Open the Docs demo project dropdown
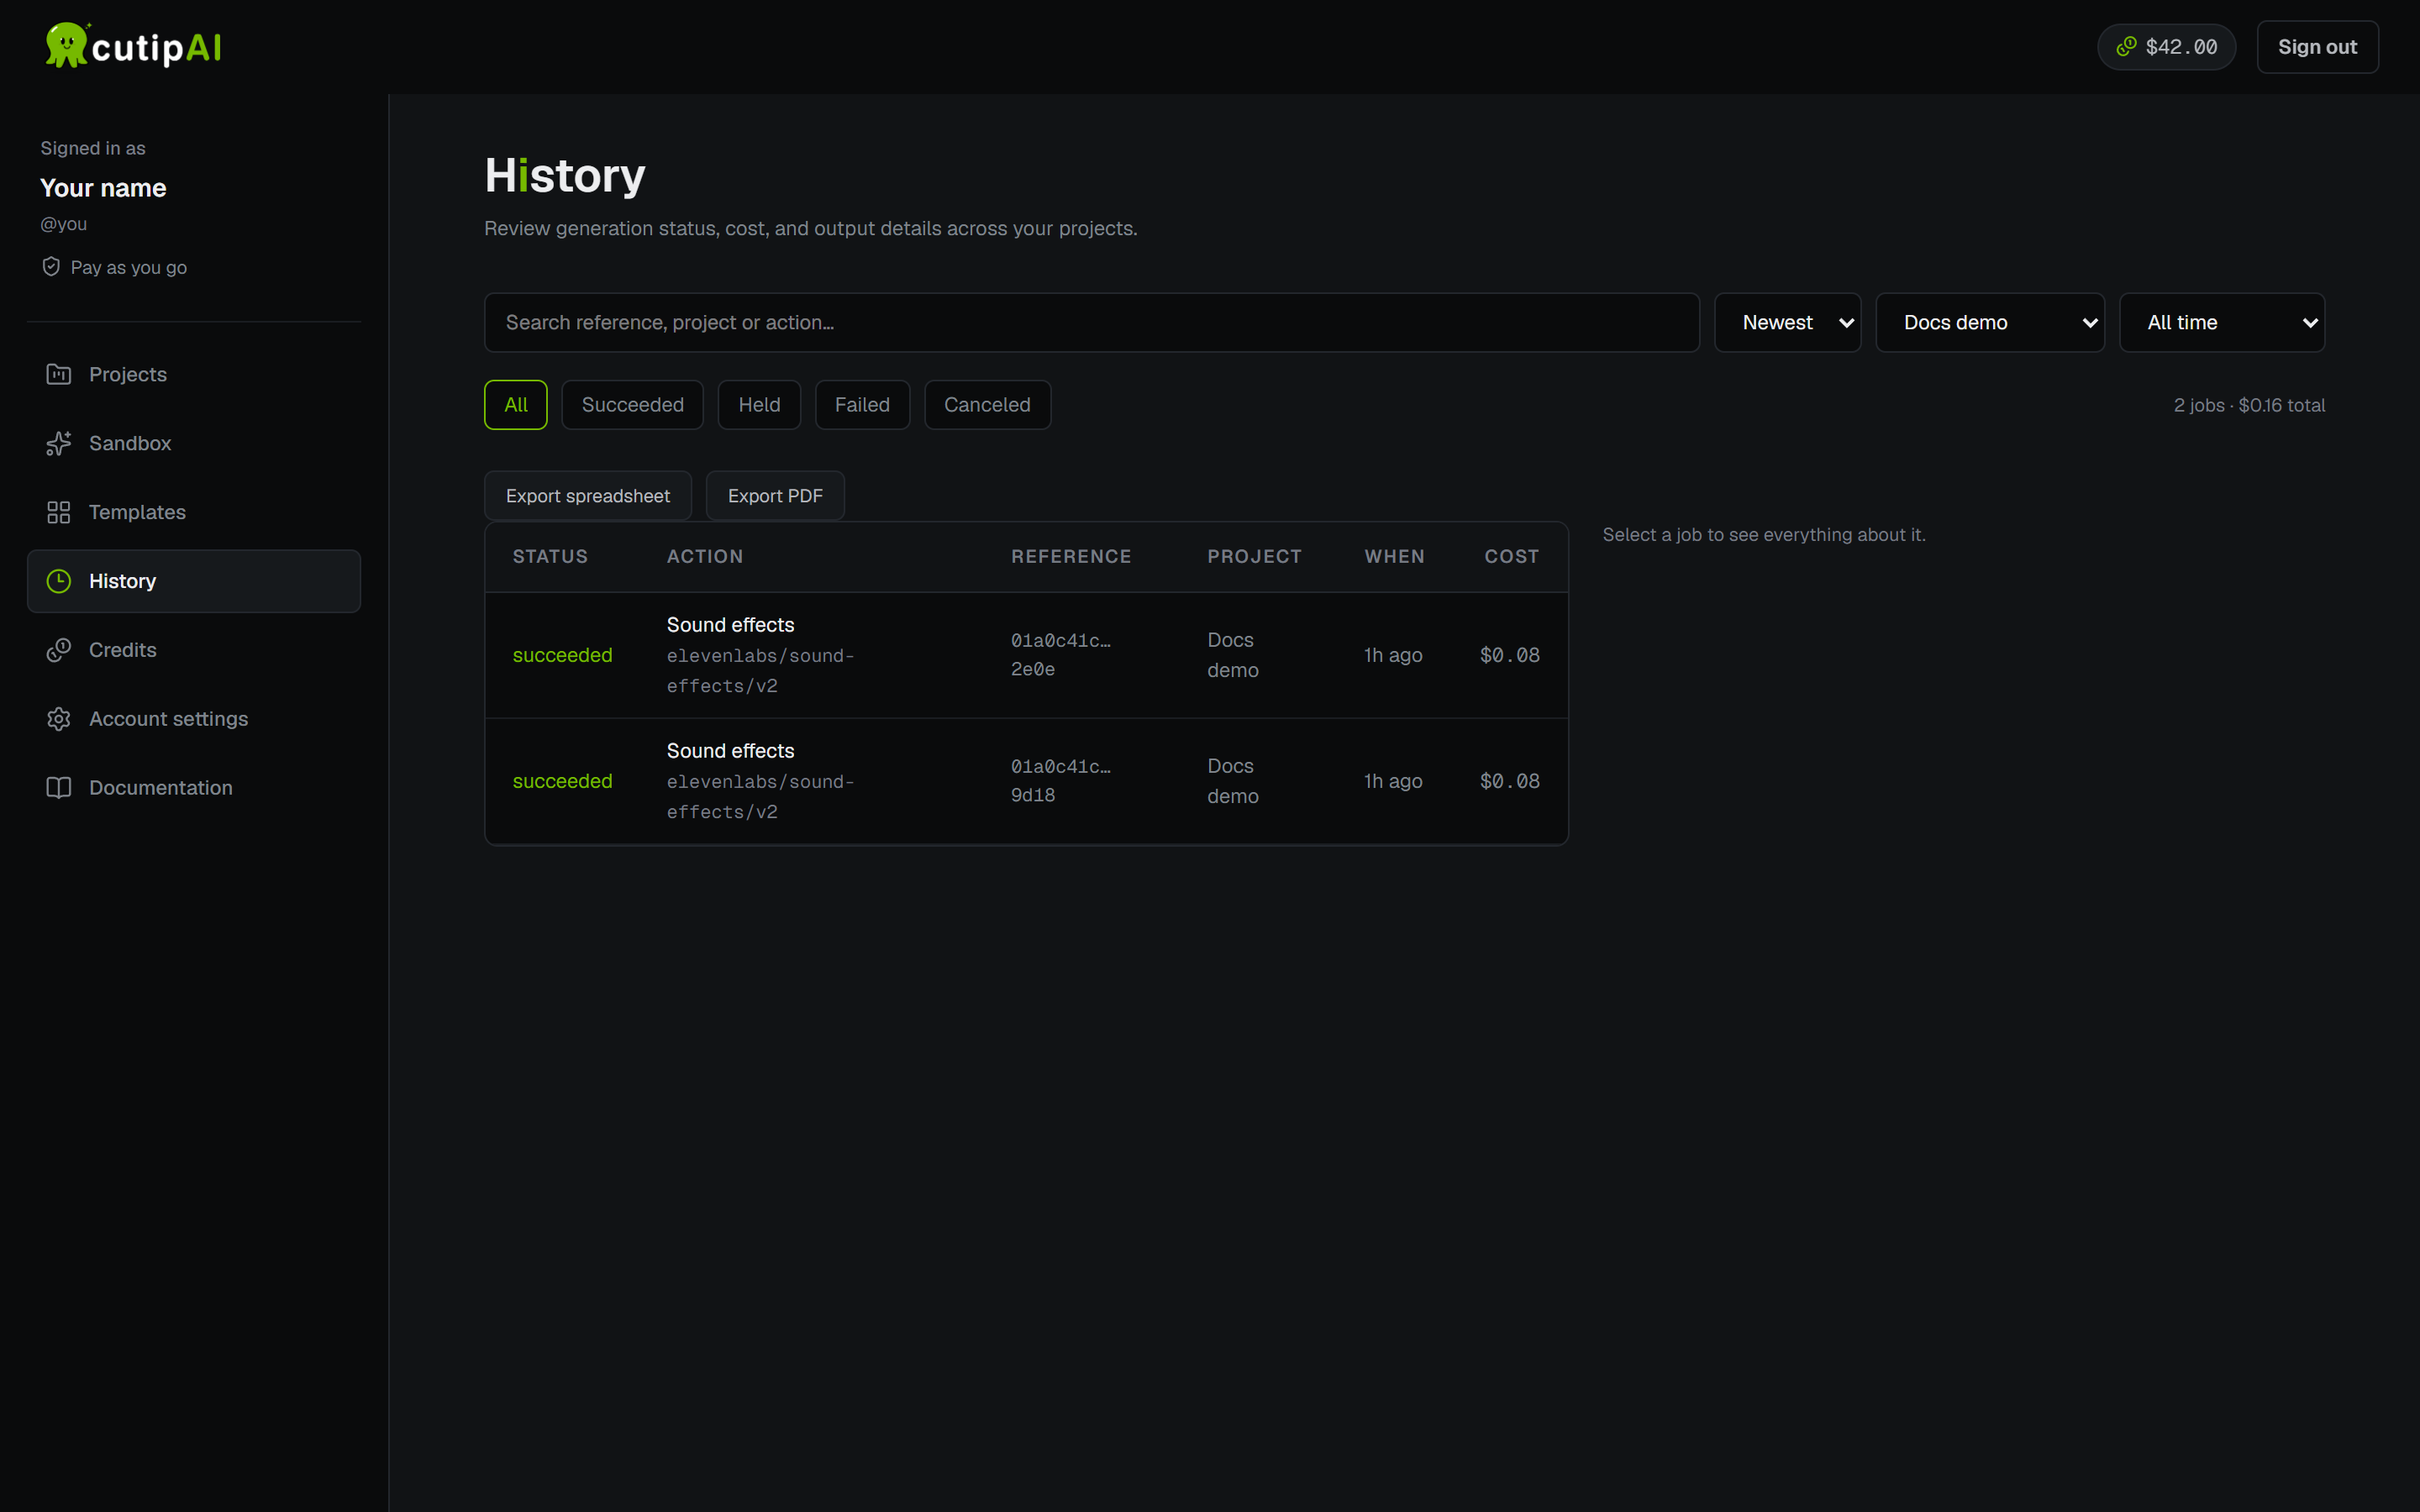The image size is (2420, 1512). pos(1990,323)
